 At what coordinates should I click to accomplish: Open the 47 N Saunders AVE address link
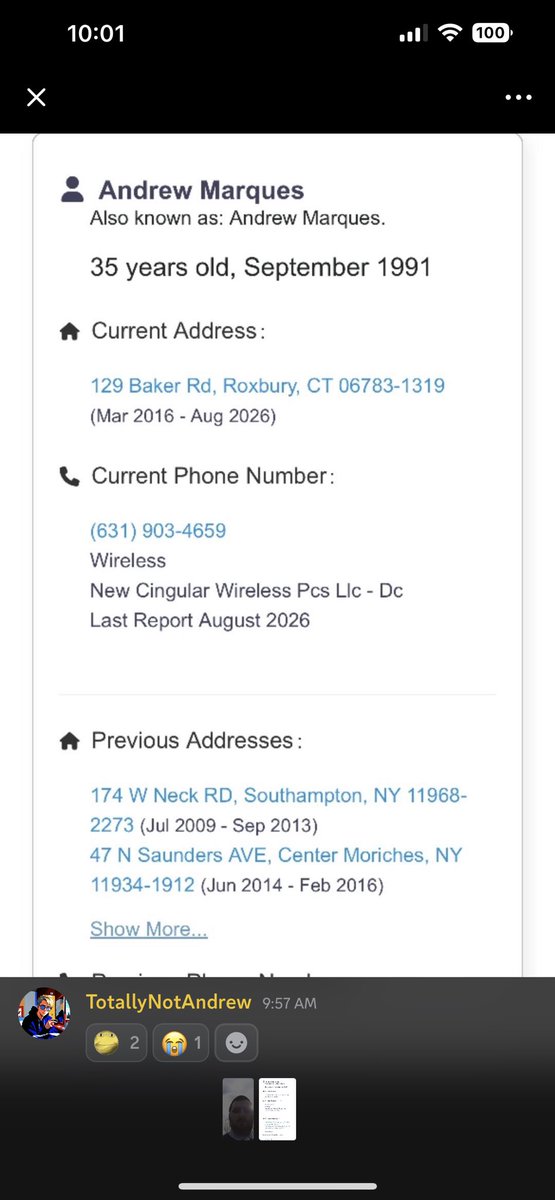pyautogui.click(x=276, y=870)
